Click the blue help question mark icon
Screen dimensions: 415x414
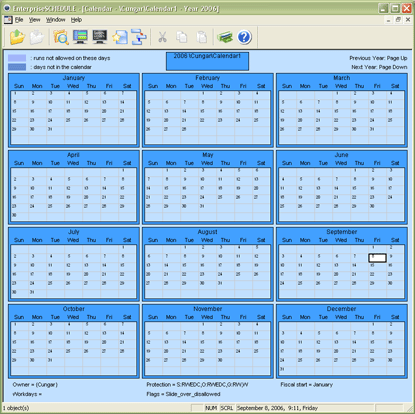click(244, 37)
